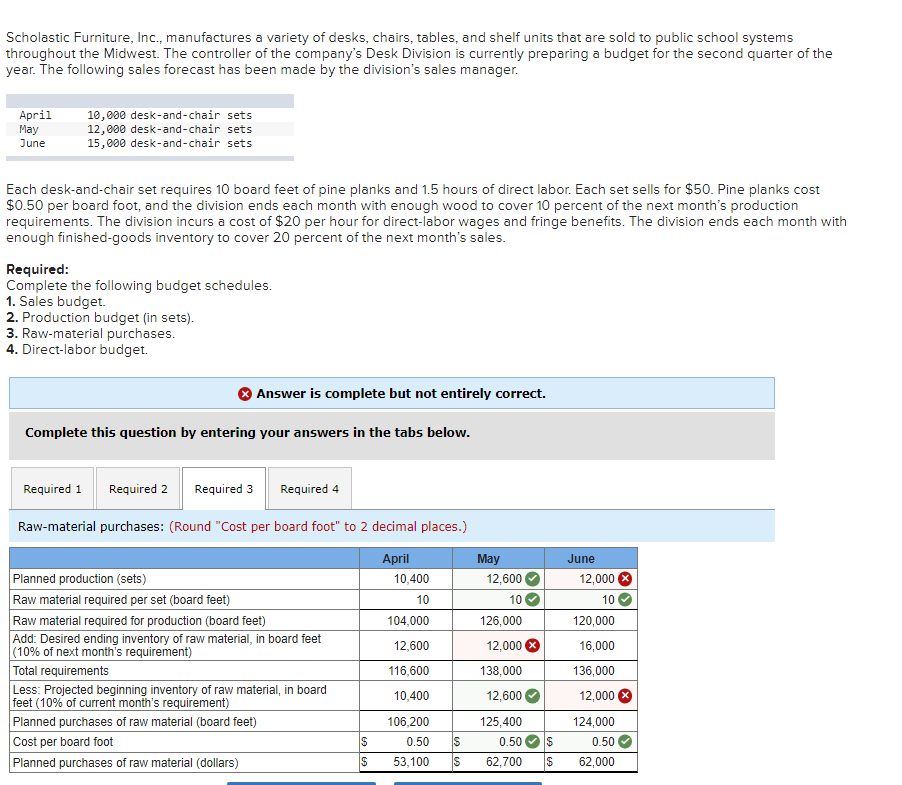
Task: Select April planned purchases dollars 53,100
Action: pos(411,761)
